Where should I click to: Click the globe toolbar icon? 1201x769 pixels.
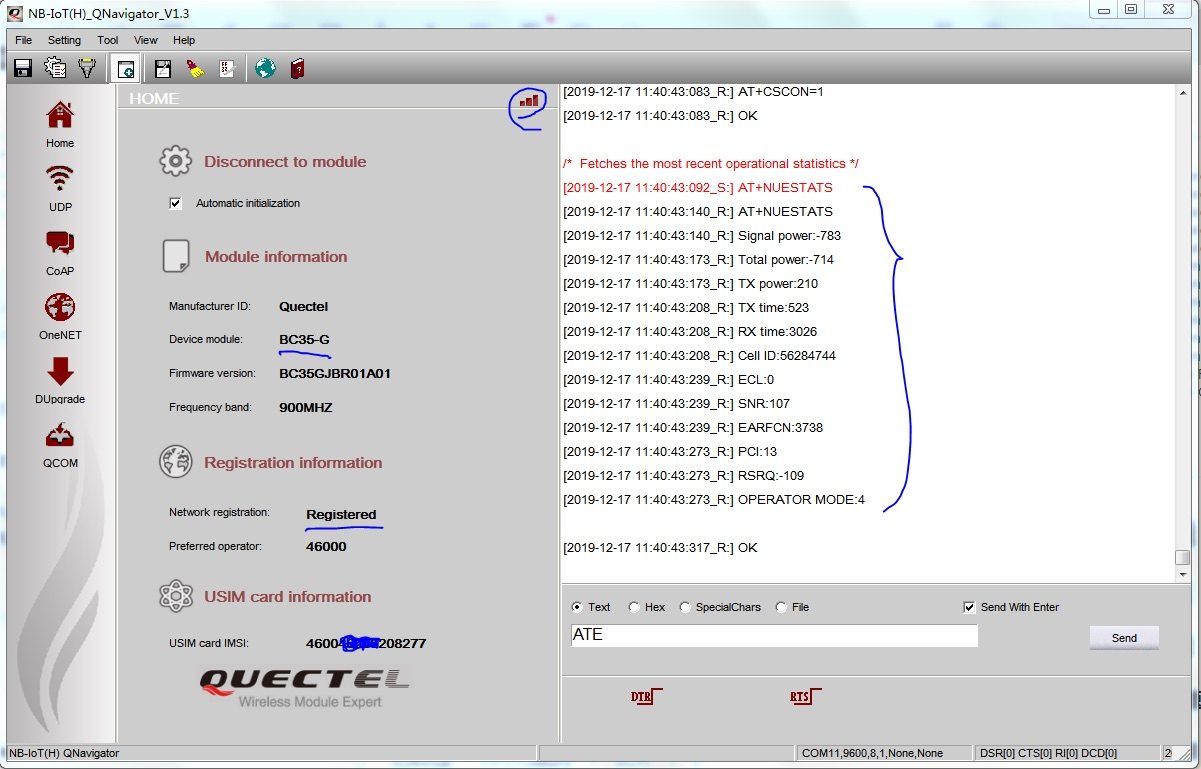point(265,69)
